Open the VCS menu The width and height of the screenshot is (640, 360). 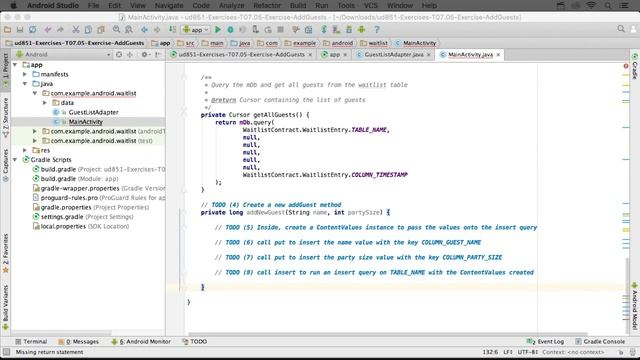(371, 5)
